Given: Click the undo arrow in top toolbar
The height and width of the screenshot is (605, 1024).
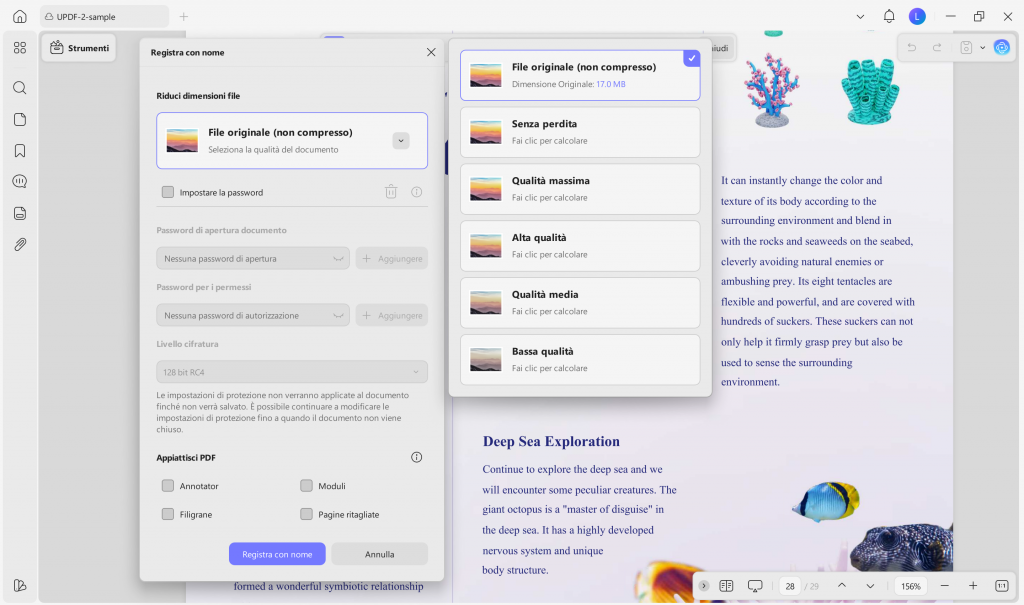Looking at the screenshot, I should 912,48.
